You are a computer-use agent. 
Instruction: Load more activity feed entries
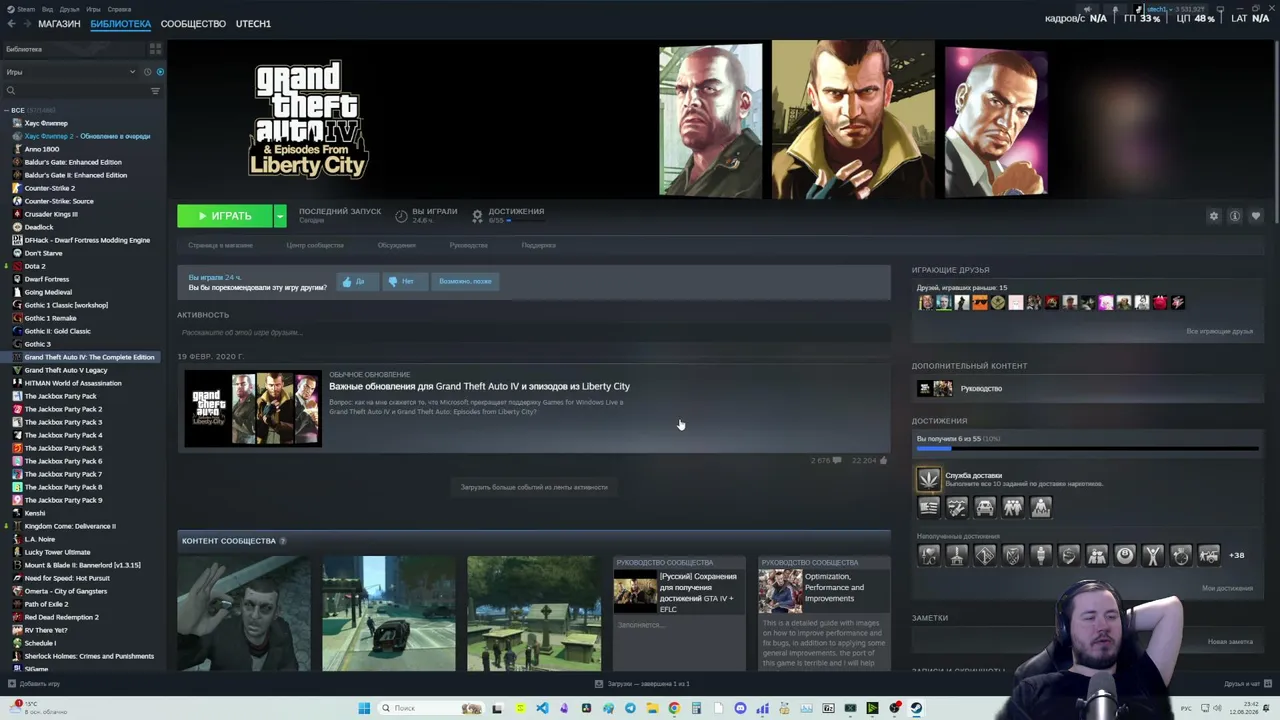click(534, 487)
